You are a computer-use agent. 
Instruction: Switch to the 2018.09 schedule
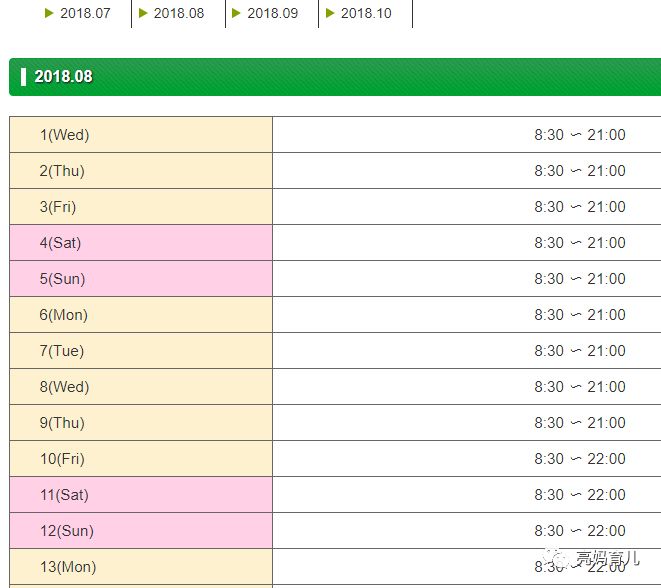272,13
